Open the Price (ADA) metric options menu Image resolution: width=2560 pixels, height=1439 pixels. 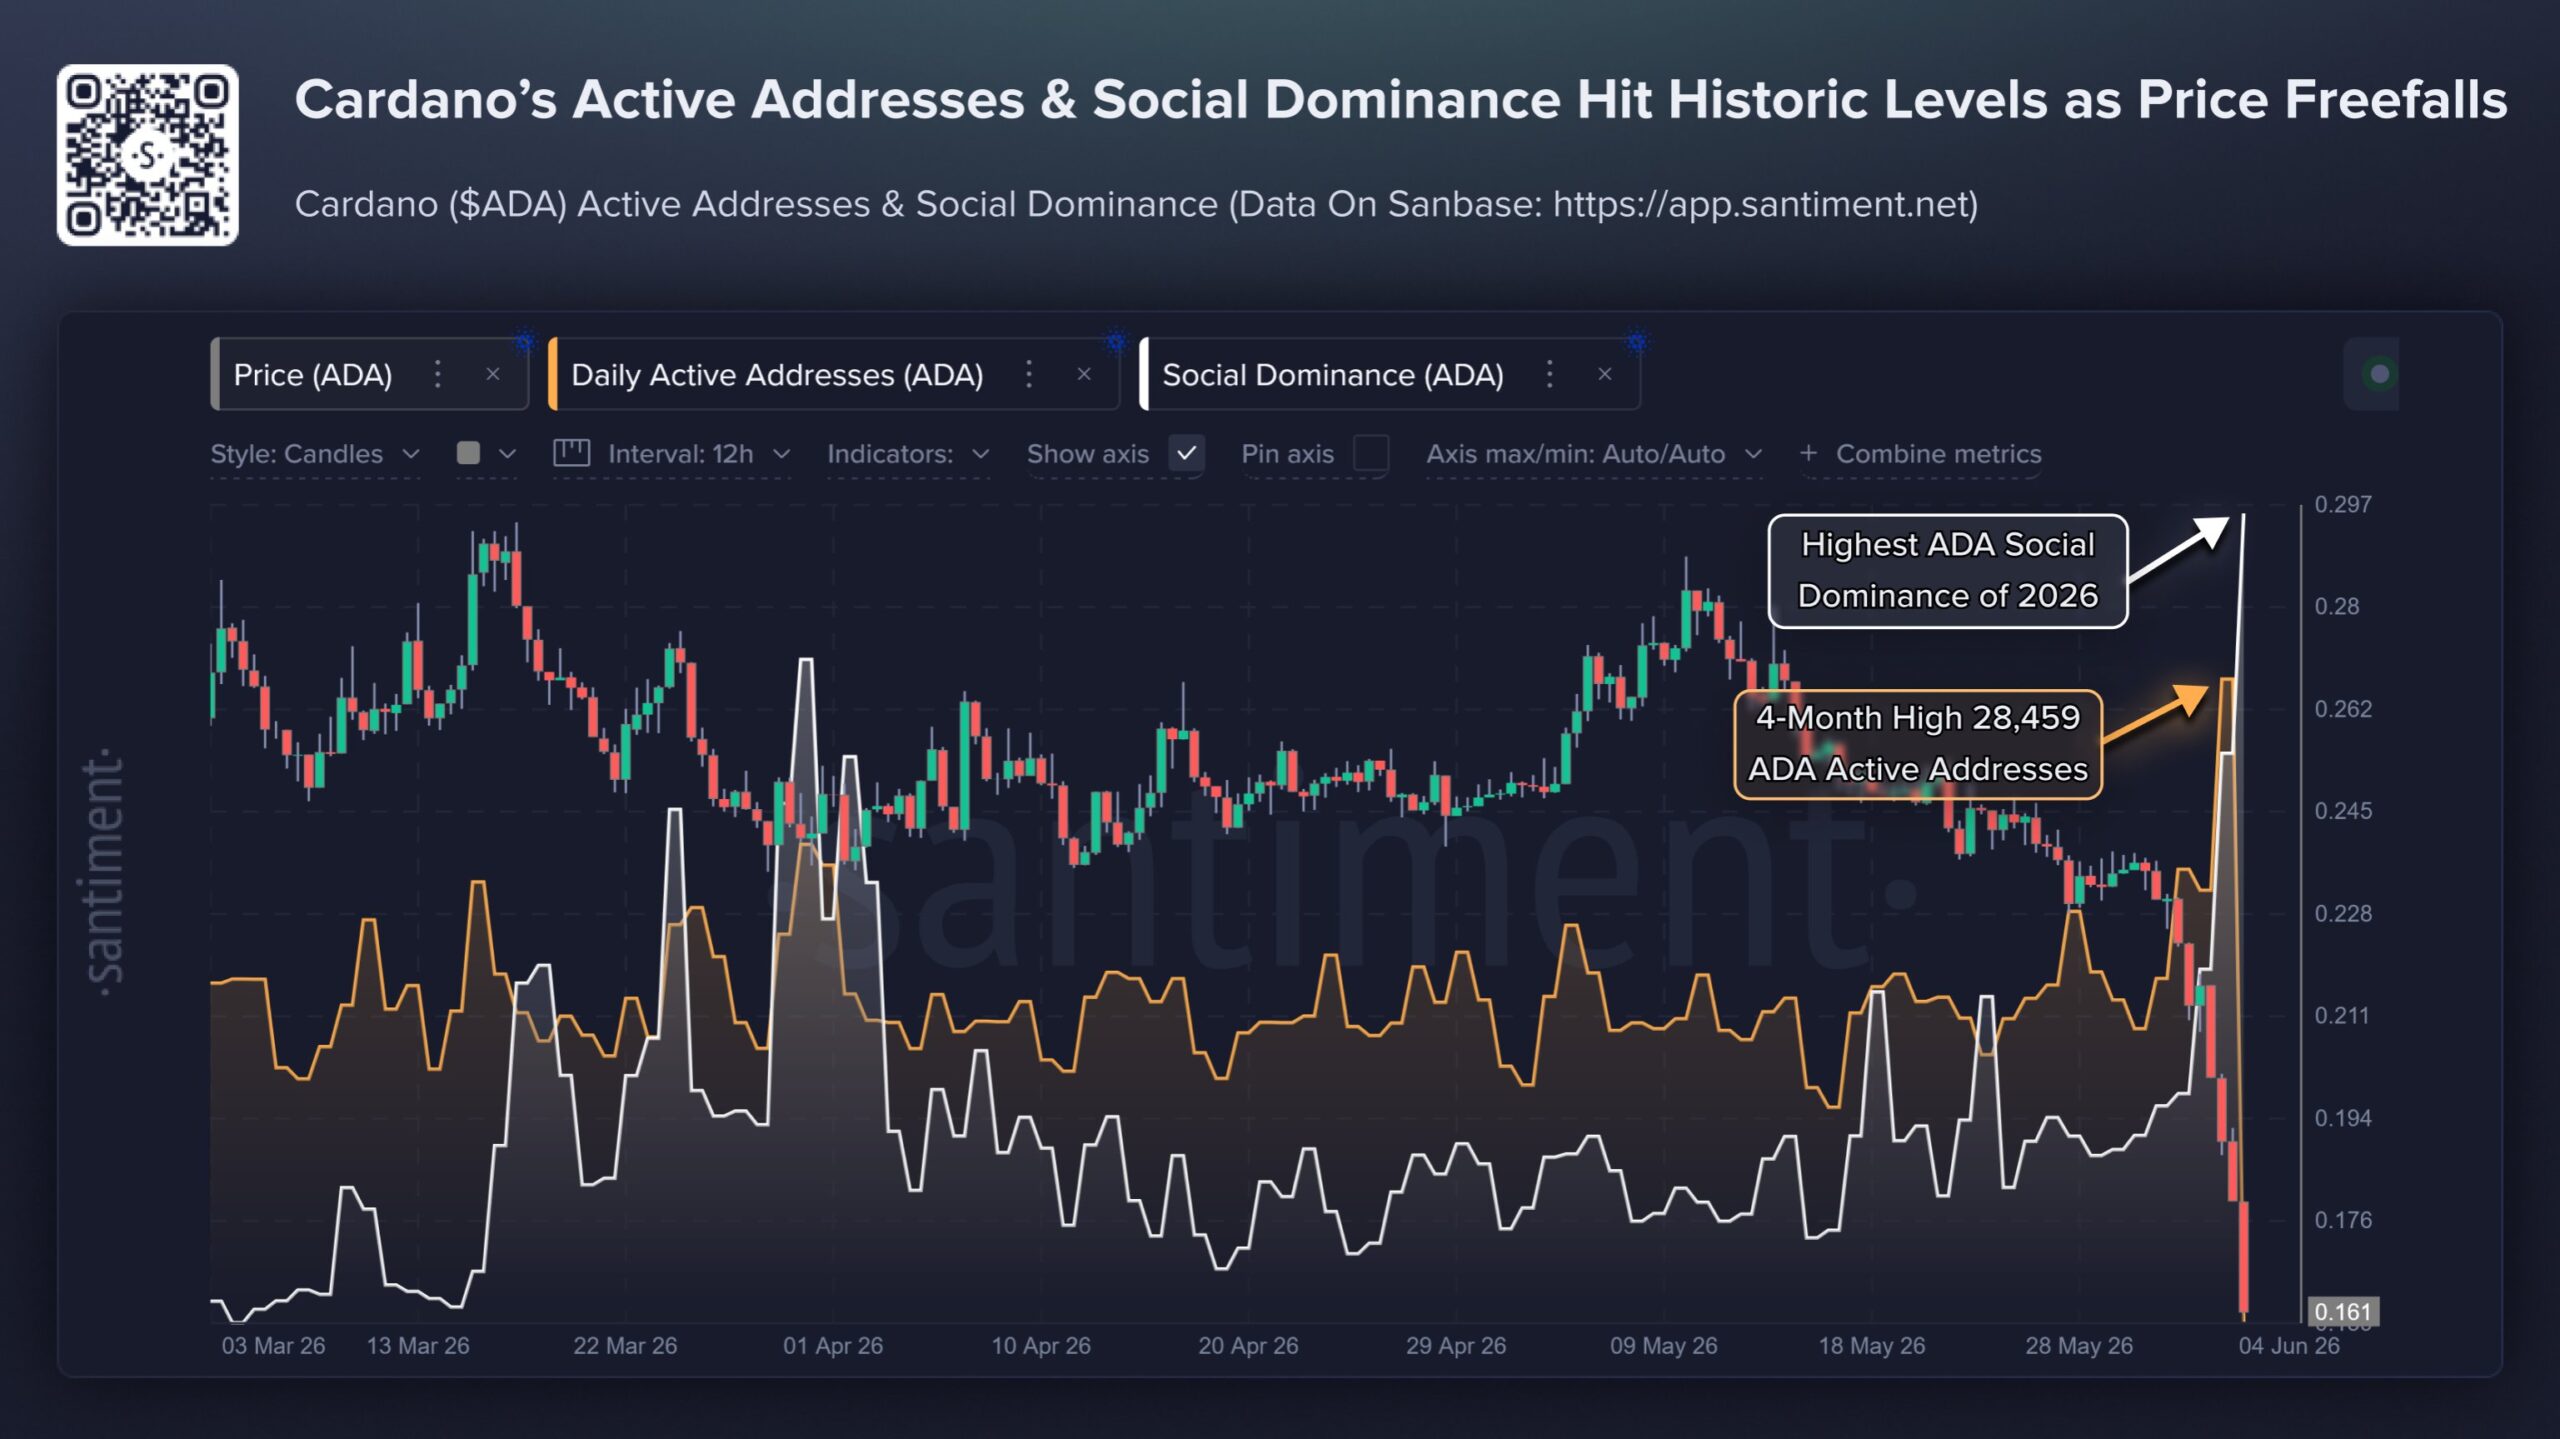(438, 374)
